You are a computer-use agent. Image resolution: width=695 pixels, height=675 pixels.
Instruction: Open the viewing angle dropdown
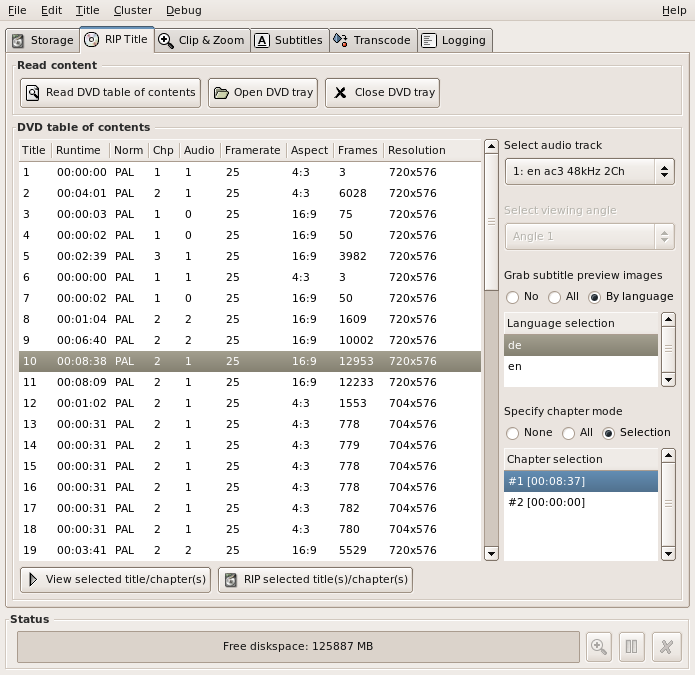[590, 237]
